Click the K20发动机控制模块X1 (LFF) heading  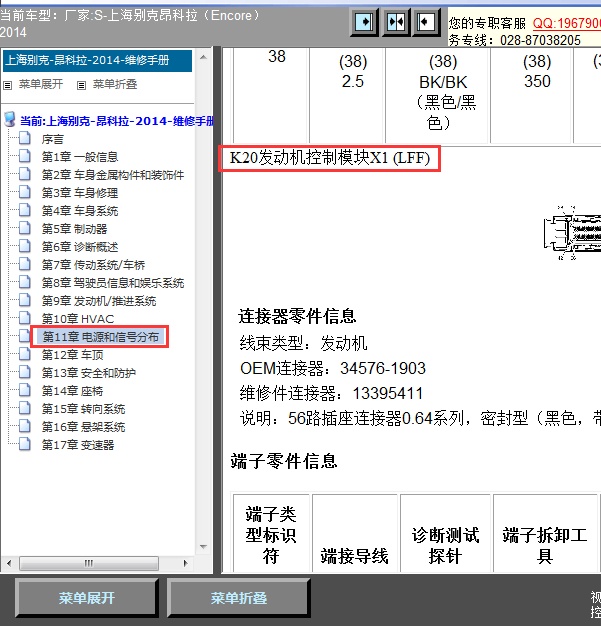(x=329, y=158)
